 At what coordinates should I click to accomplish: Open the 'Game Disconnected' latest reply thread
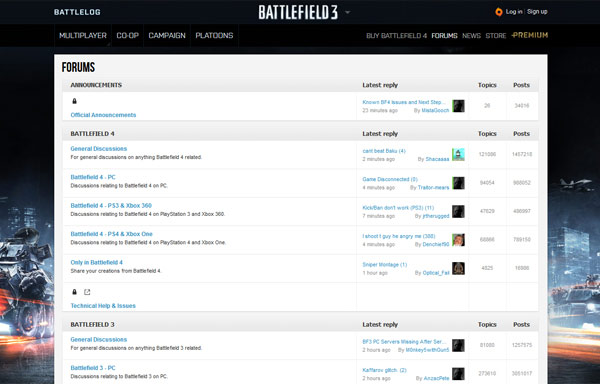coord(390,179)
